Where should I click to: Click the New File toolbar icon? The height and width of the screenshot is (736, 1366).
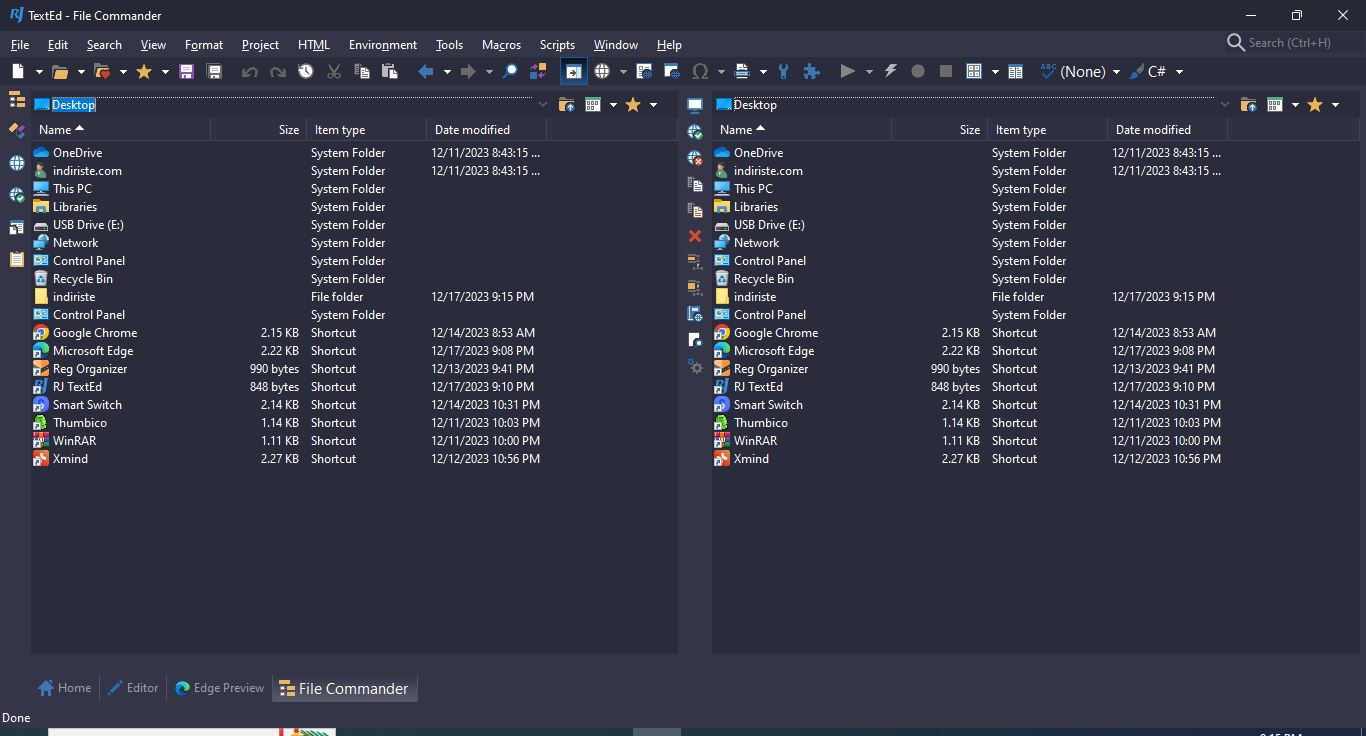pyautogui.click(x=18, y=72)
